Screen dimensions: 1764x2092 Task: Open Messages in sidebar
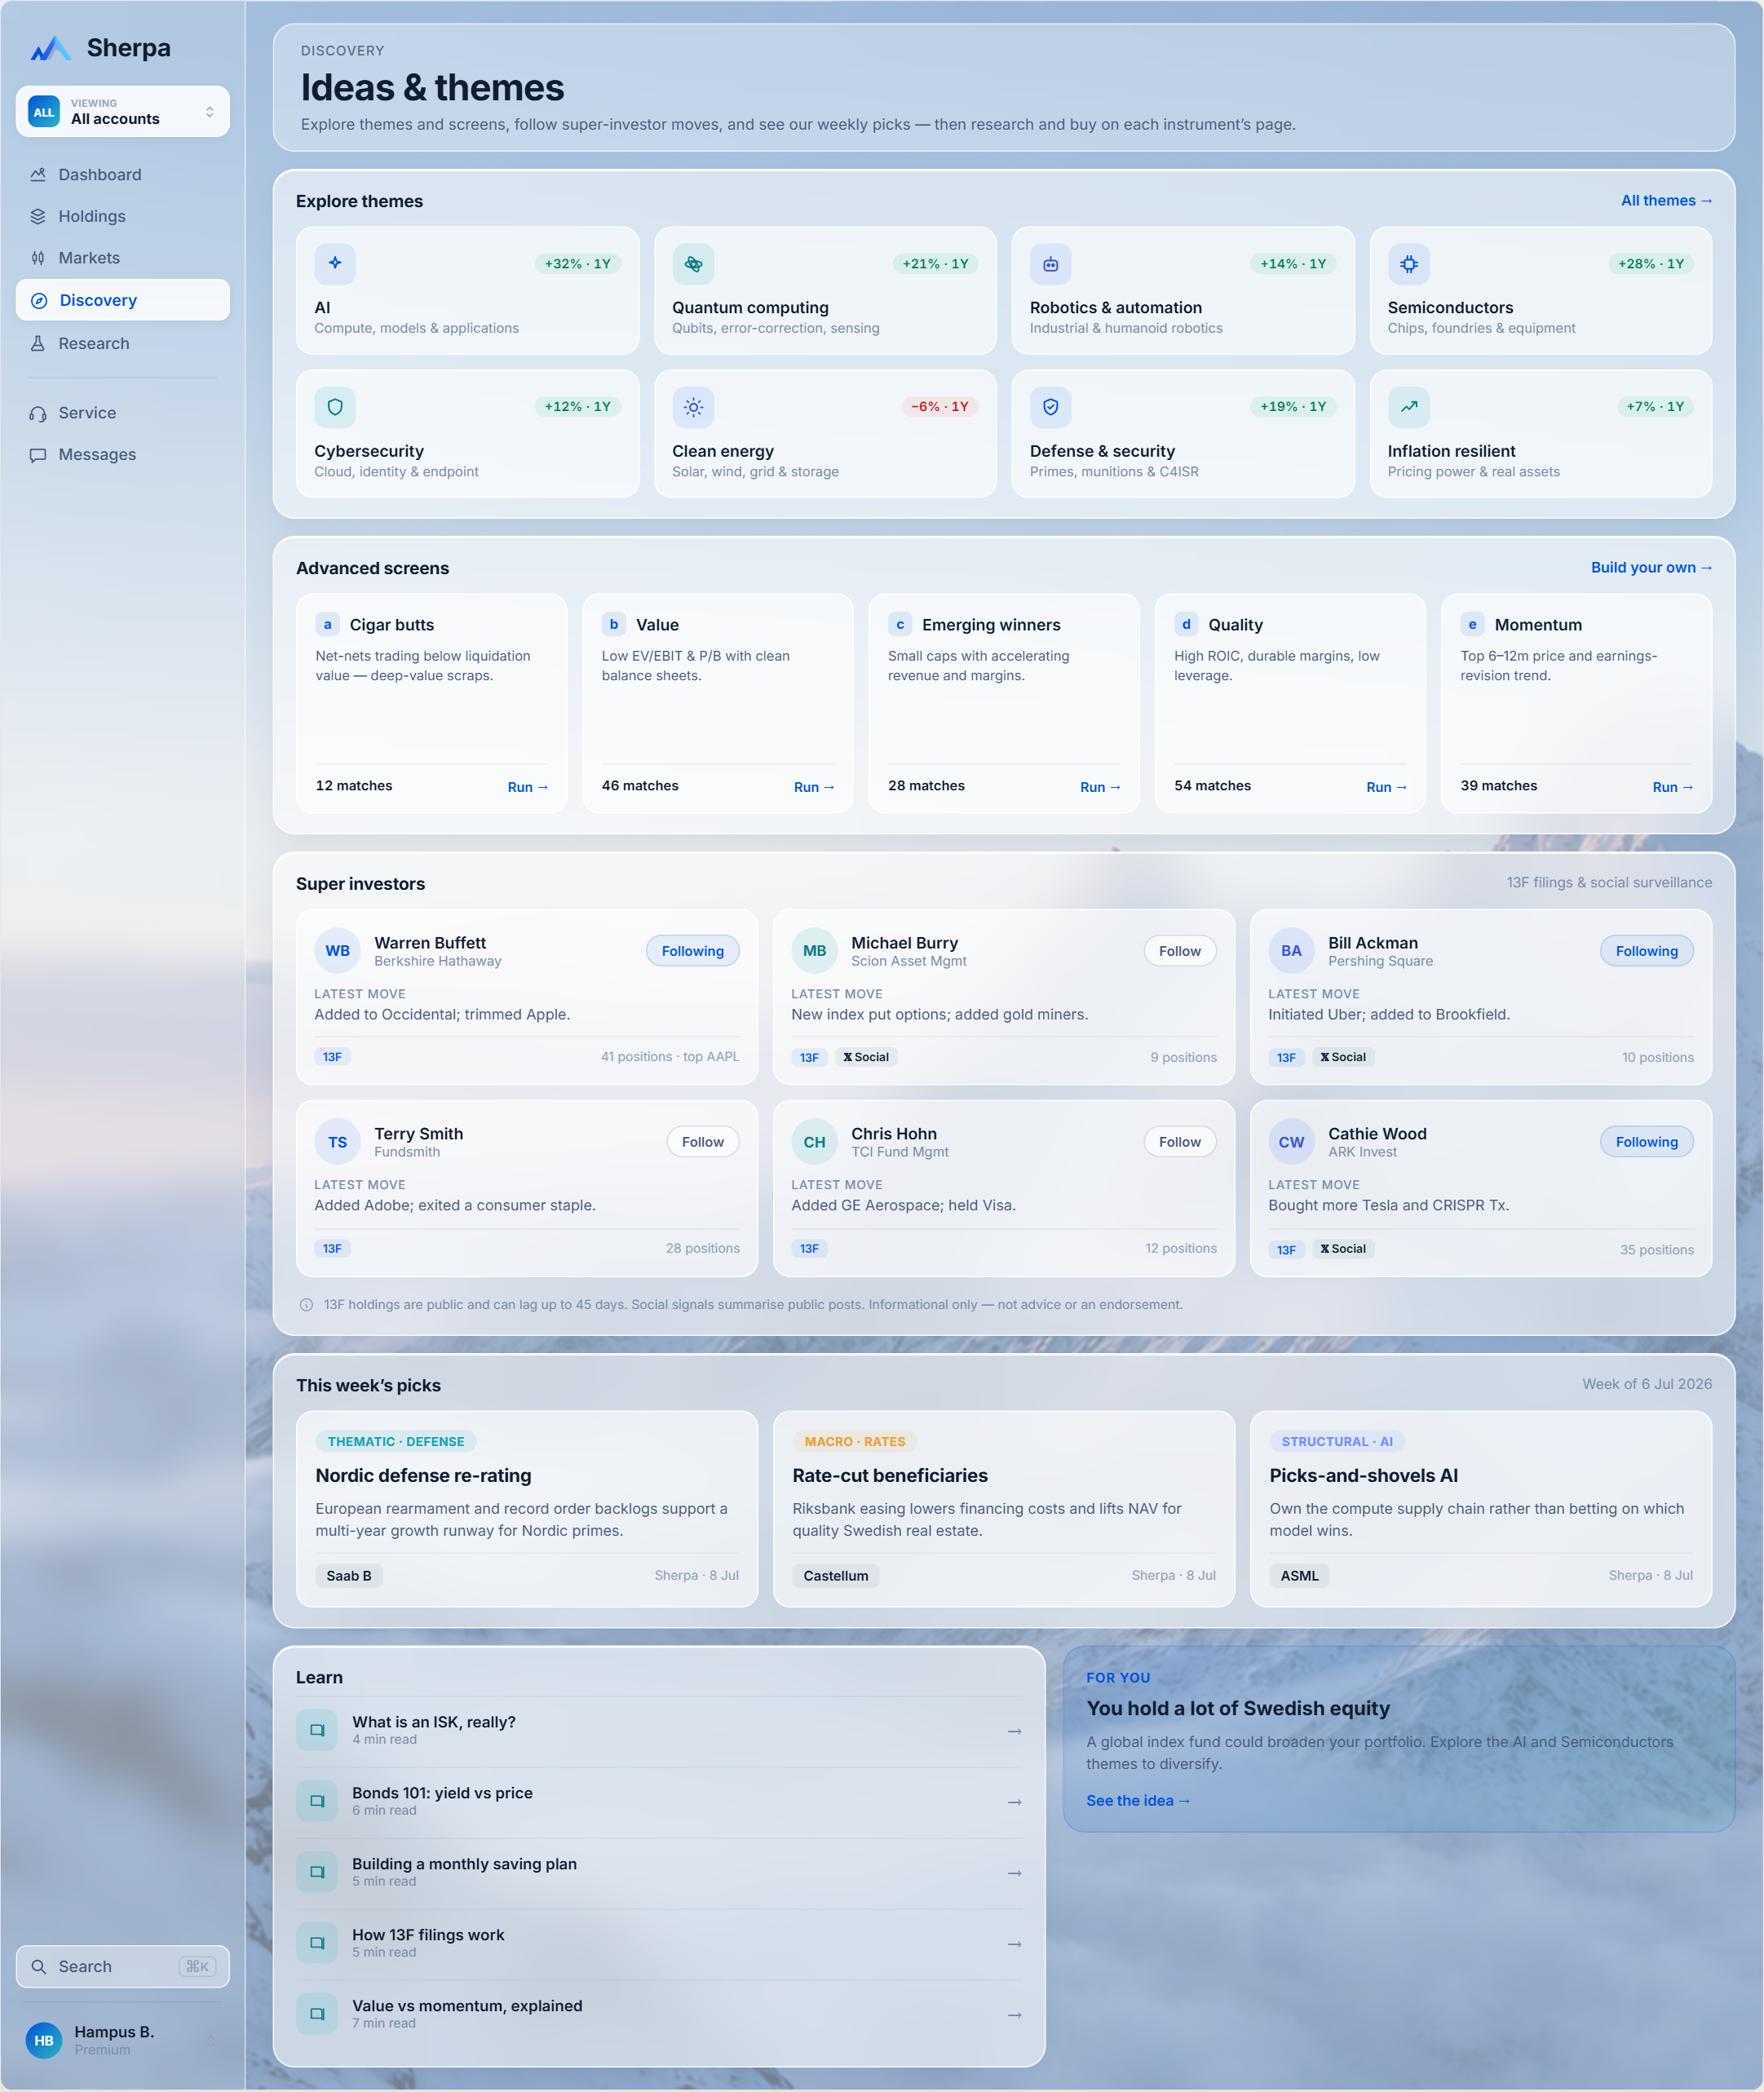click(123, 454)
